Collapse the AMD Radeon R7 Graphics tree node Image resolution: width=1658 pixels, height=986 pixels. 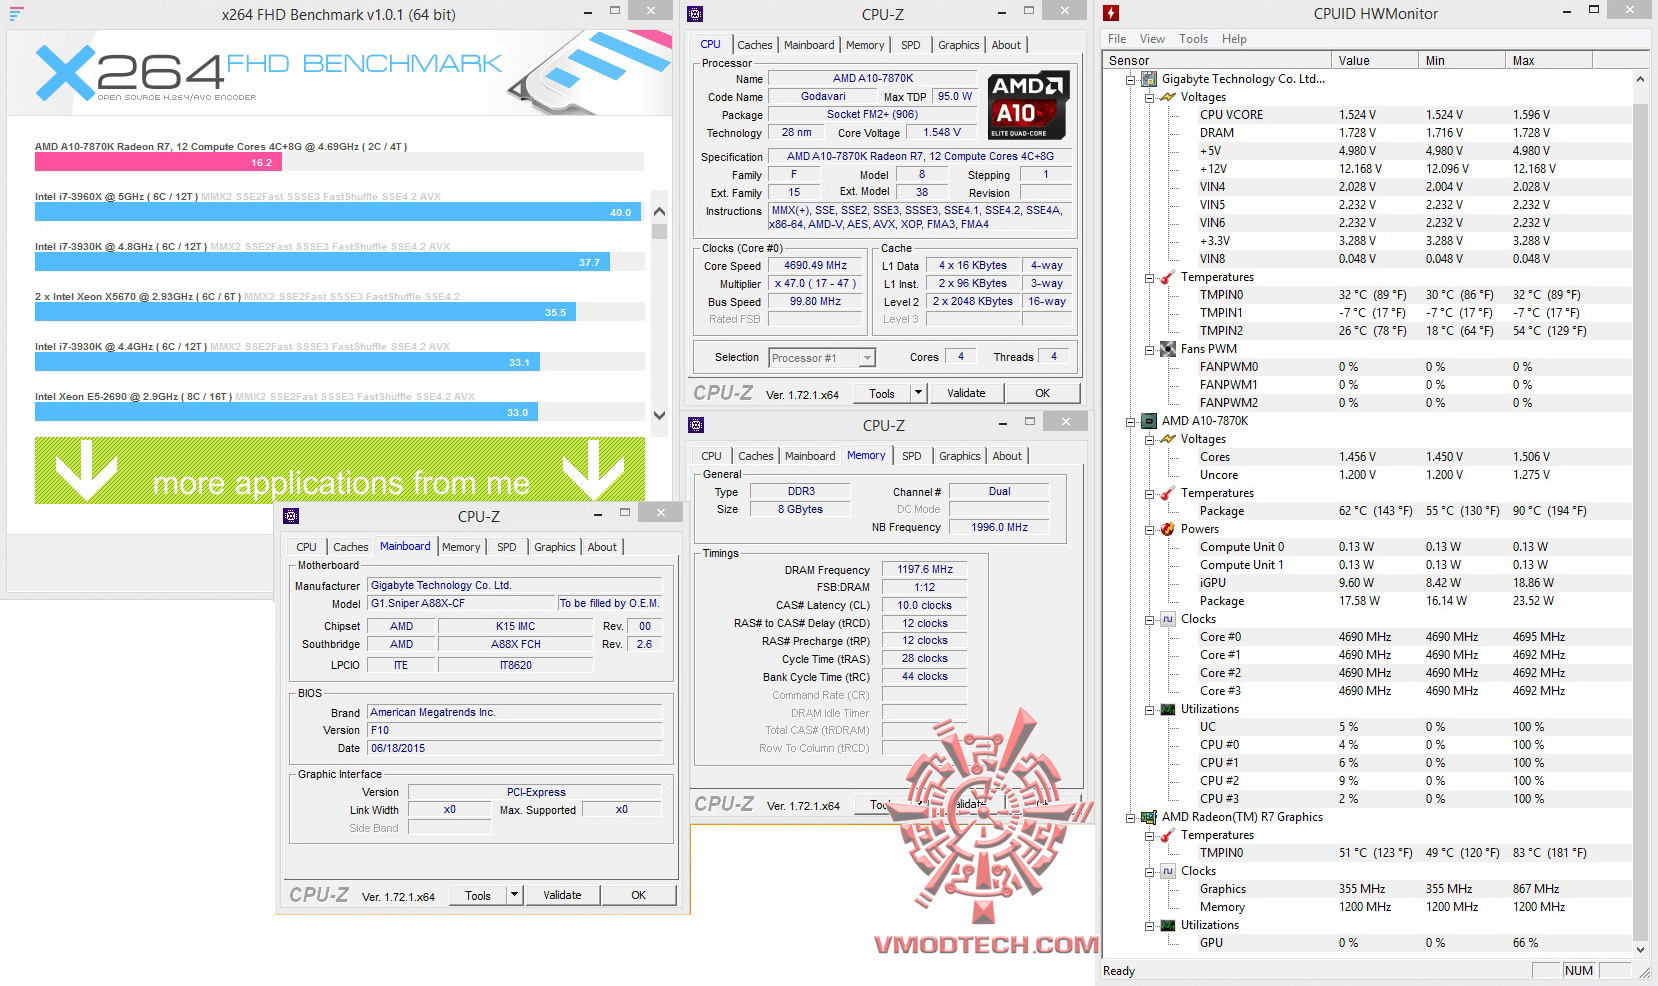pyautogui.click(x=1132, y=817)
